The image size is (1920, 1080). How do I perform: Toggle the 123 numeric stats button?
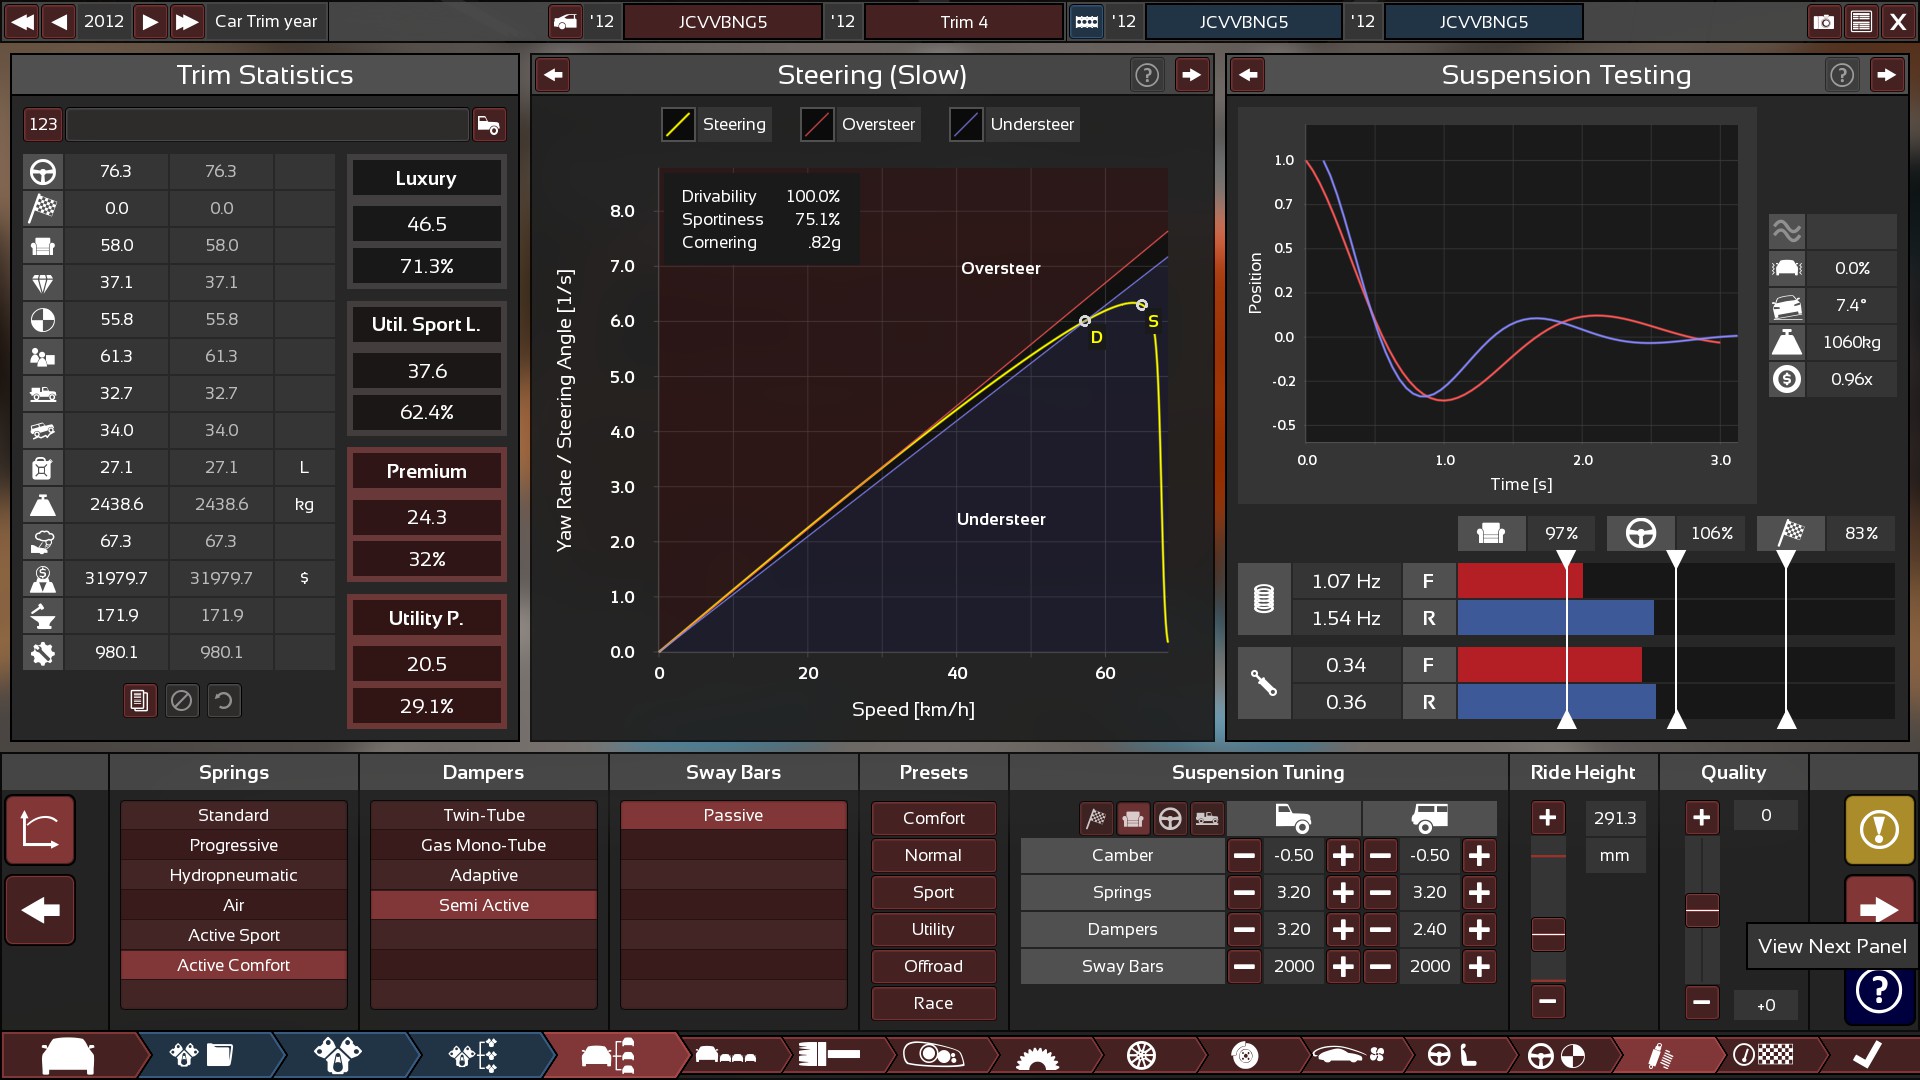[43, 124]
